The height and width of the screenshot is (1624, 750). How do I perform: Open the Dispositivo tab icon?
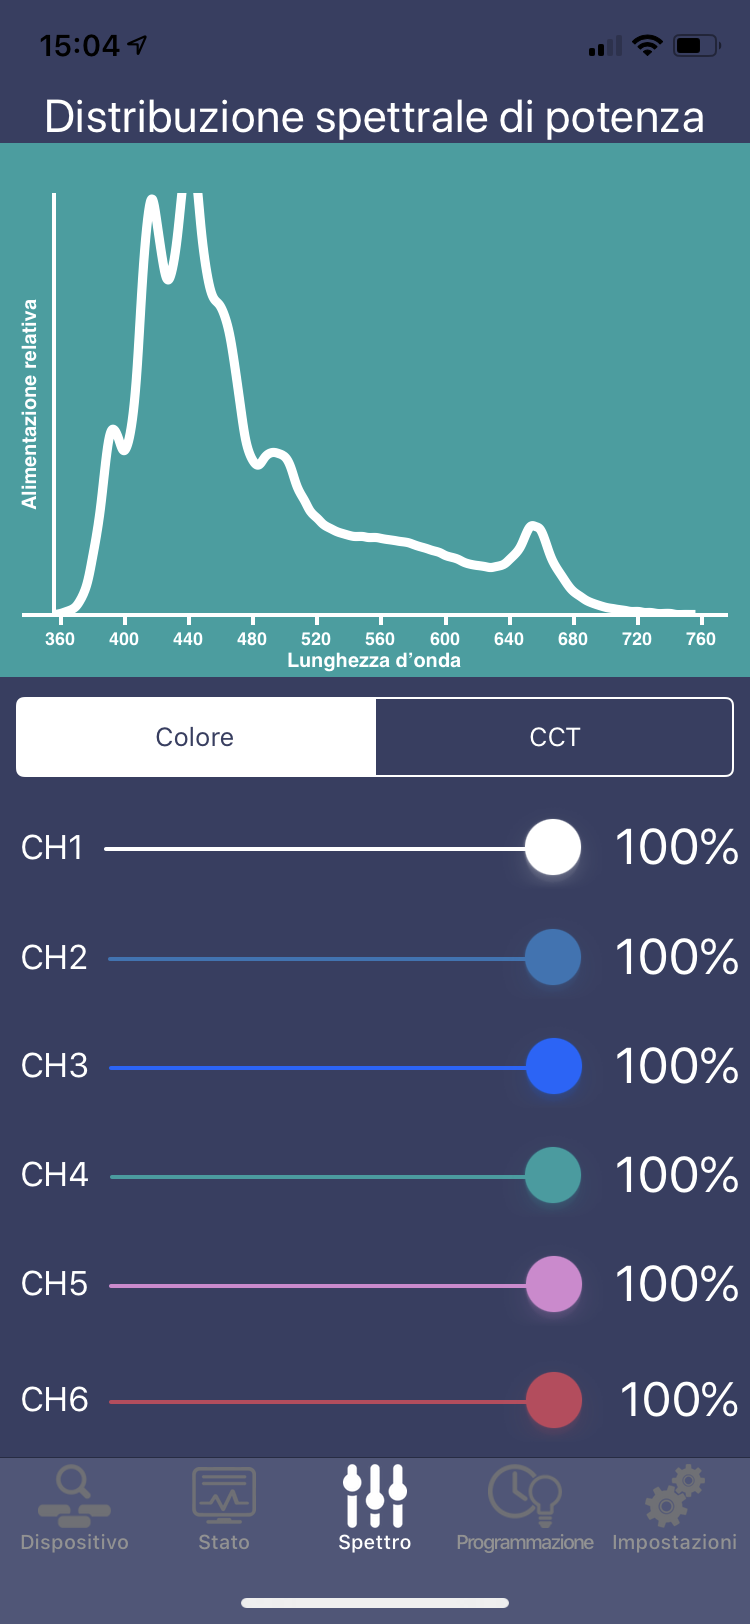coord(74,1494)
